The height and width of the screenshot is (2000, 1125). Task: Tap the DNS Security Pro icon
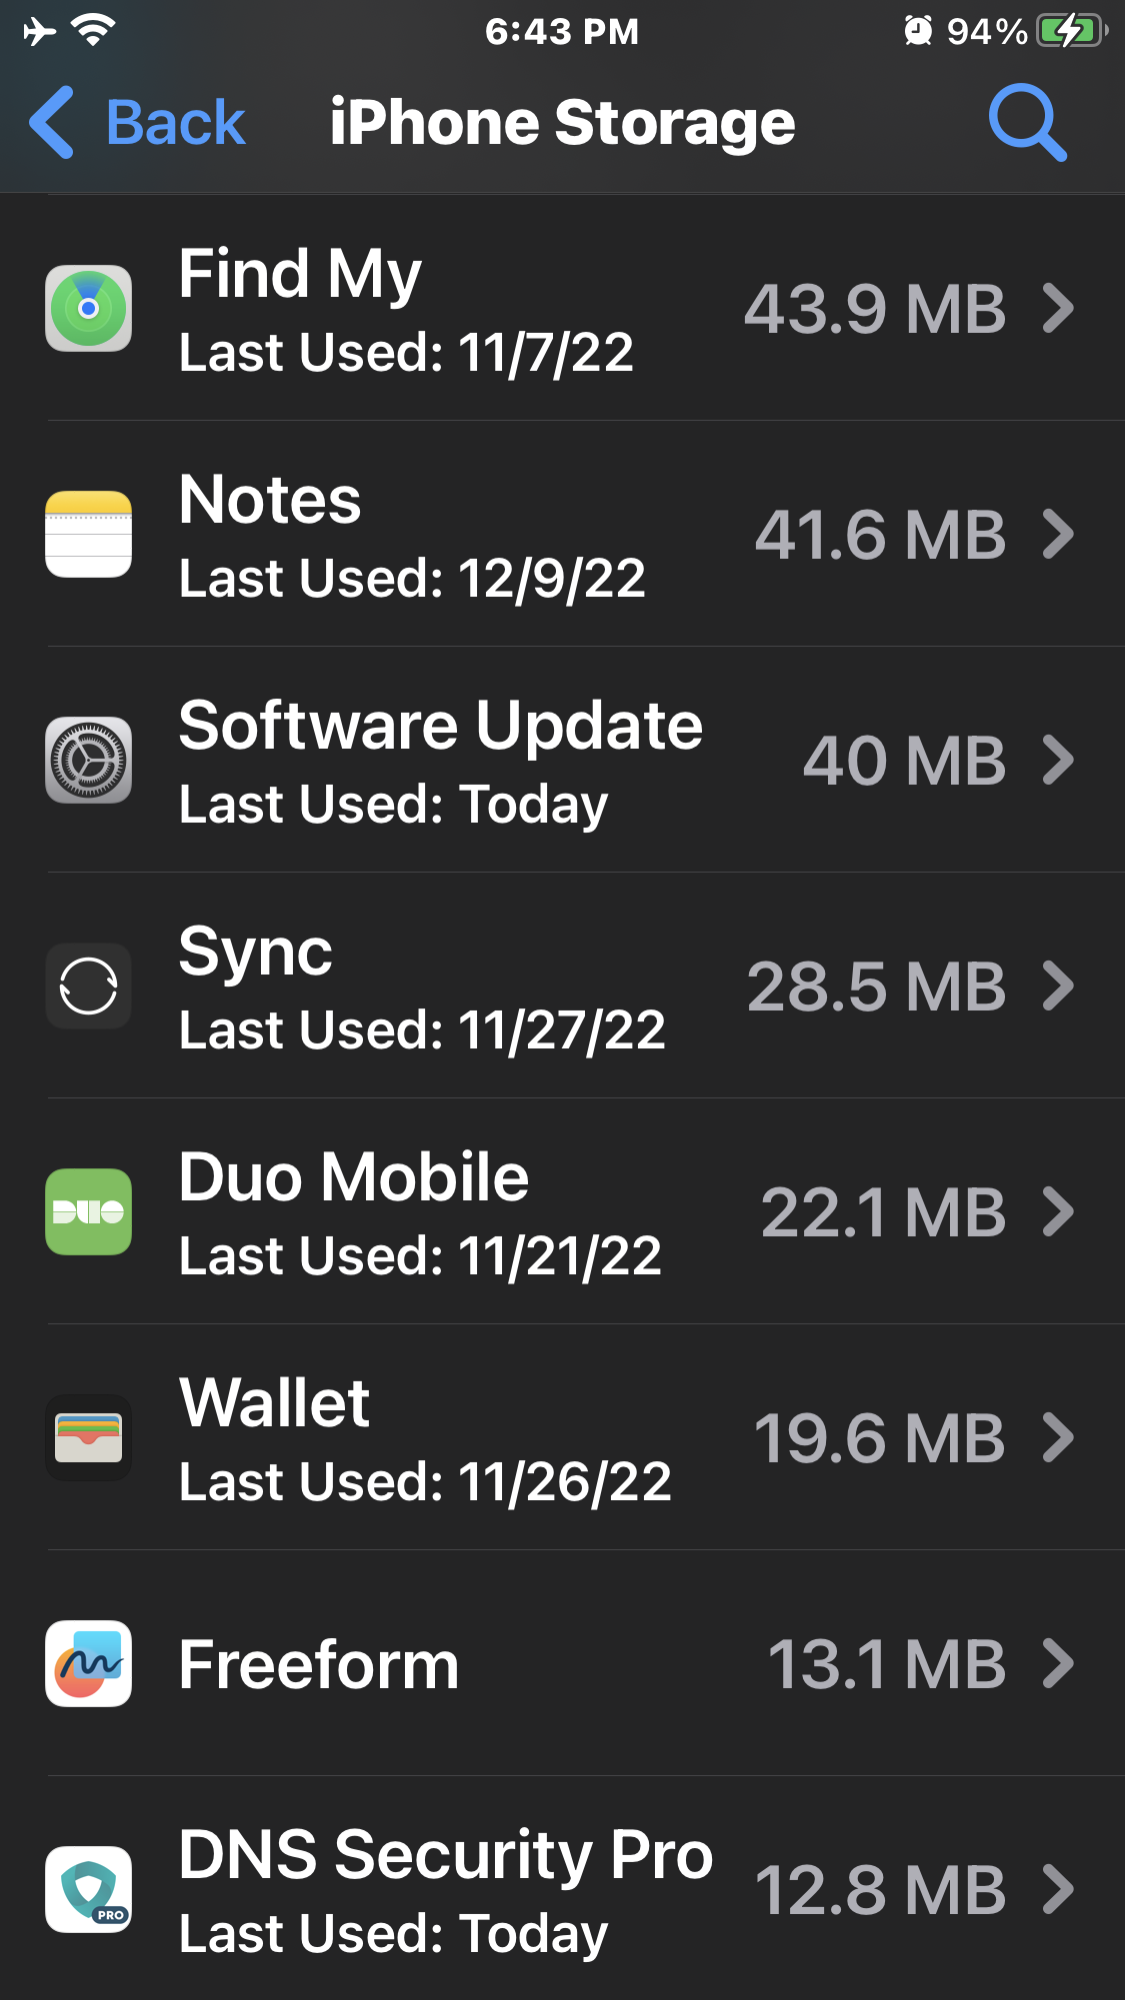[88, 1890]
